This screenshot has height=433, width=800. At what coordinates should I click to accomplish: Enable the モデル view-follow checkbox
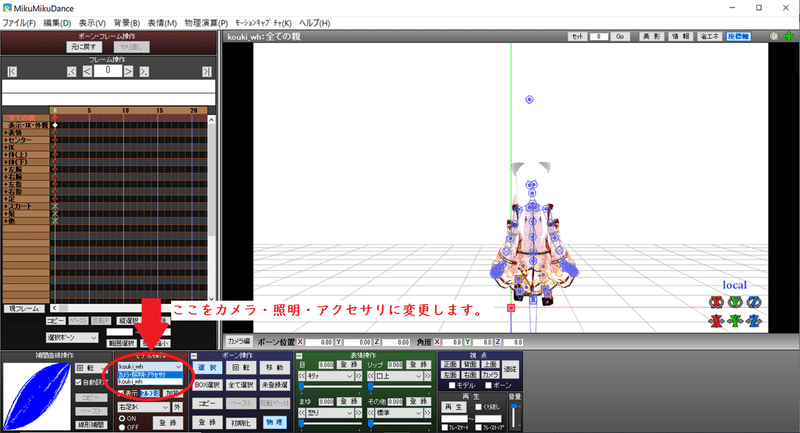[452, 386]
